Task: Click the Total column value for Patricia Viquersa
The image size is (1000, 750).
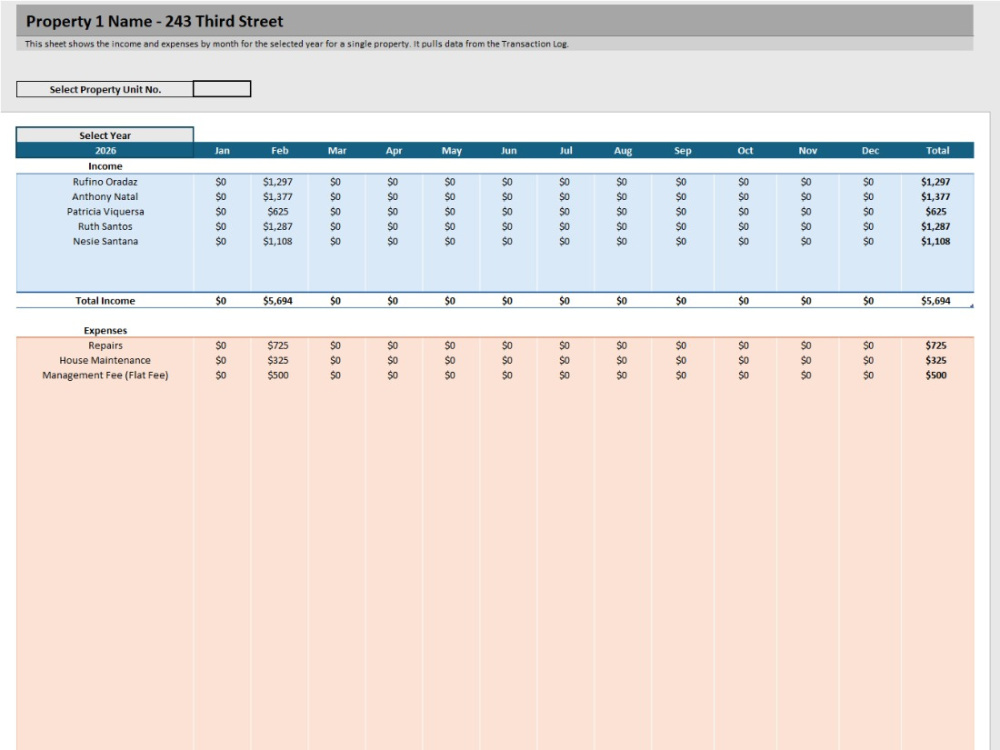Action: pyautogui.click(x=936, y=211)
